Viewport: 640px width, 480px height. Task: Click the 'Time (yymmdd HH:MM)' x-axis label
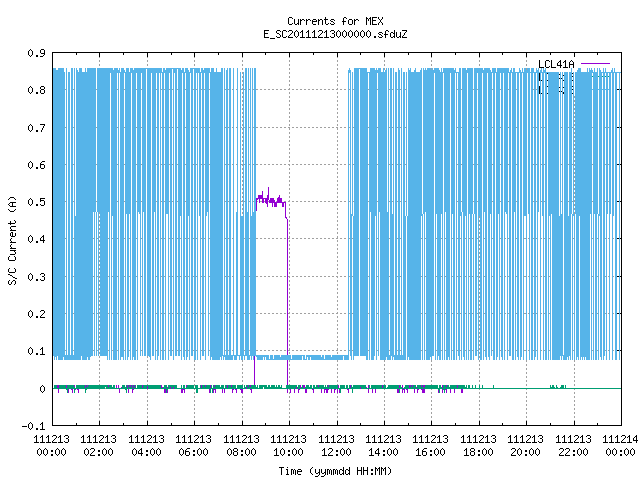point(335,471)
